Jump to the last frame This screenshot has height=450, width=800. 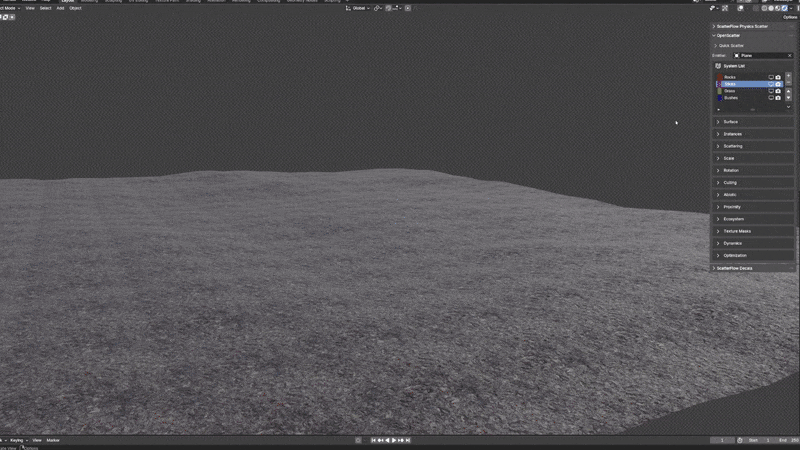[x=408, y=440]
